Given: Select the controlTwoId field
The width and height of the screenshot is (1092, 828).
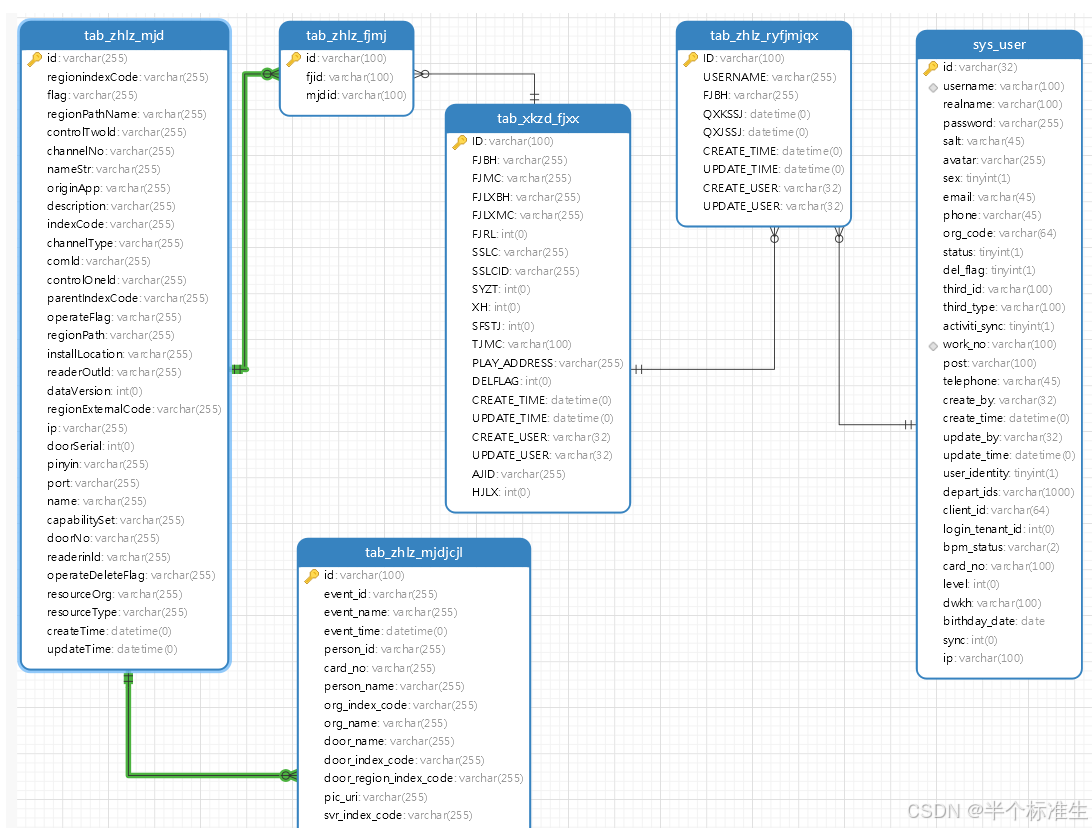Looking at the screenshot, I should (x=116, y=132).
